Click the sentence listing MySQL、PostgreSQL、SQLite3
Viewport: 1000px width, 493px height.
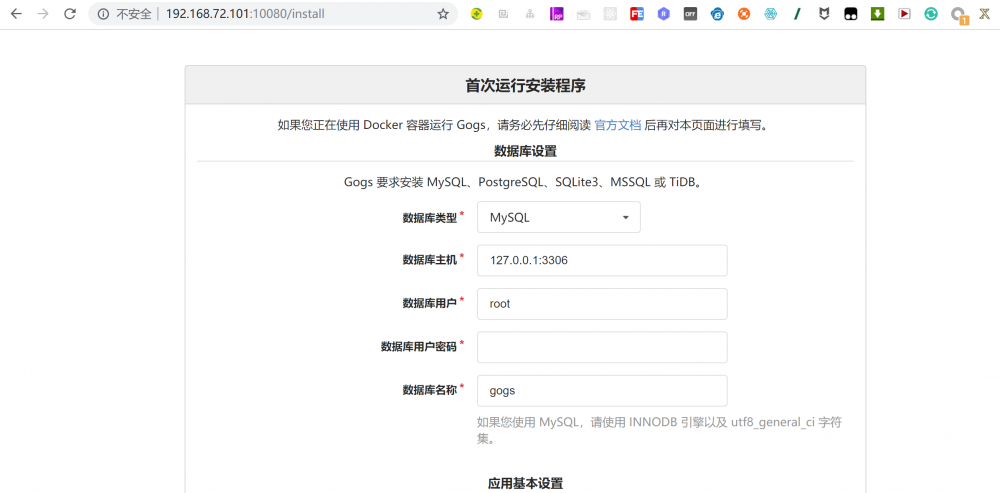pos(526,182)
